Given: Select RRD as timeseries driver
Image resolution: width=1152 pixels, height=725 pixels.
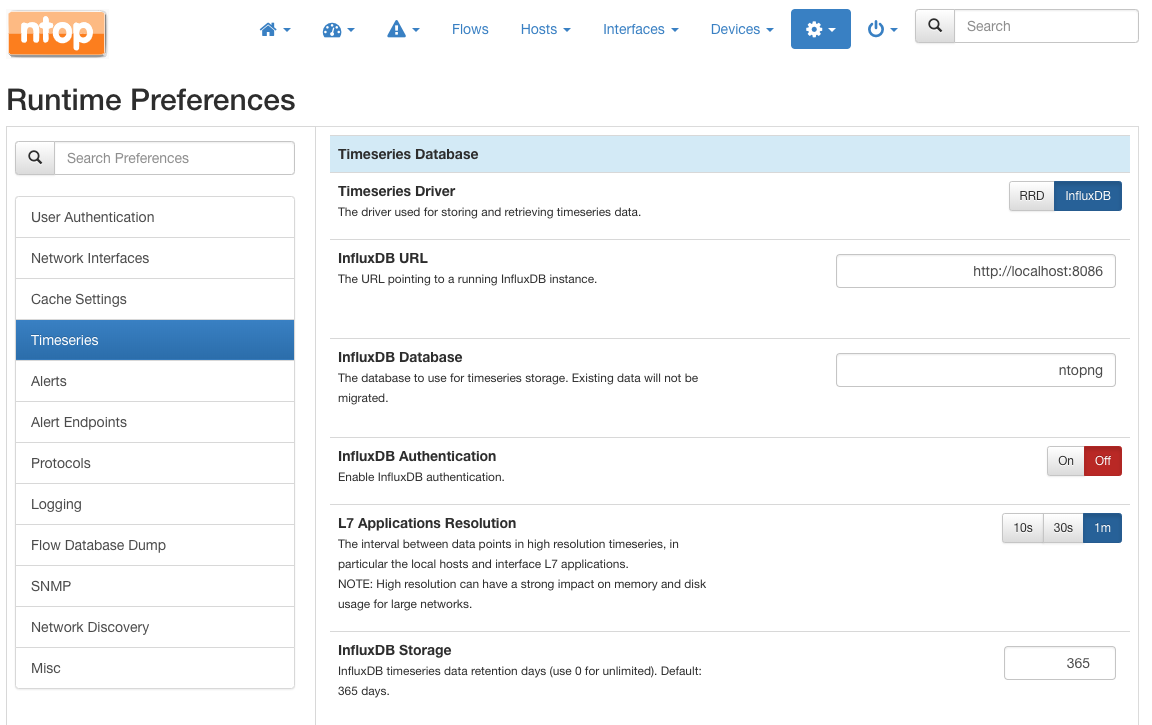Looking at the screenshot, I should [1032, 196].
